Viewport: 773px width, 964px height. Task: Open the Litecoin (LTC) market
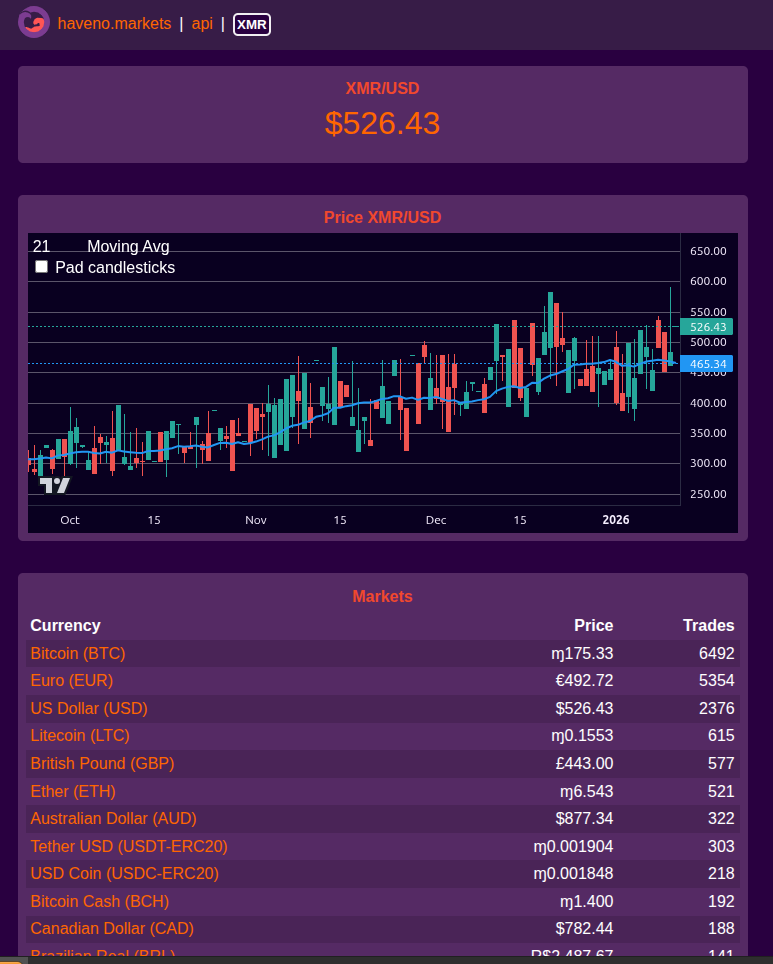pyautogui.click(x=80, y=735)
